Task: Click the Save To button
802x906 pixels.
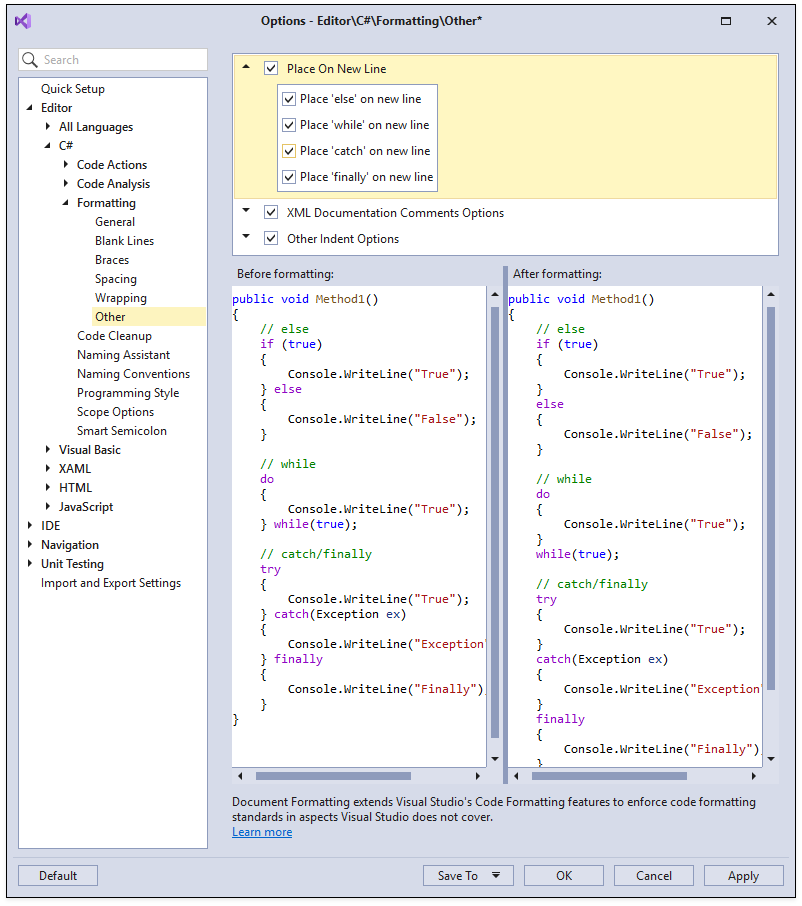Action: click(468, 875)
